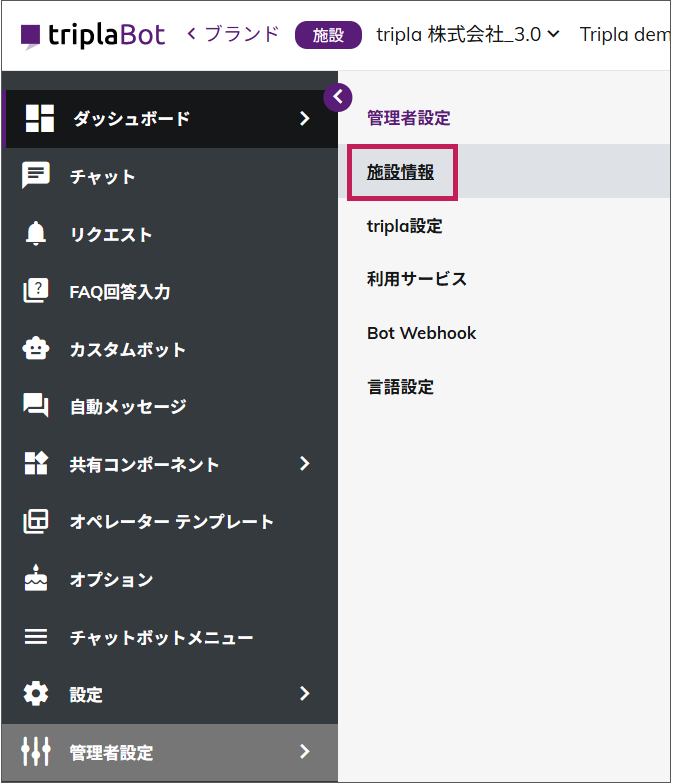Click the operator template layout icon
This screenshot has height=784, width=673.
(x=36, y=521)
